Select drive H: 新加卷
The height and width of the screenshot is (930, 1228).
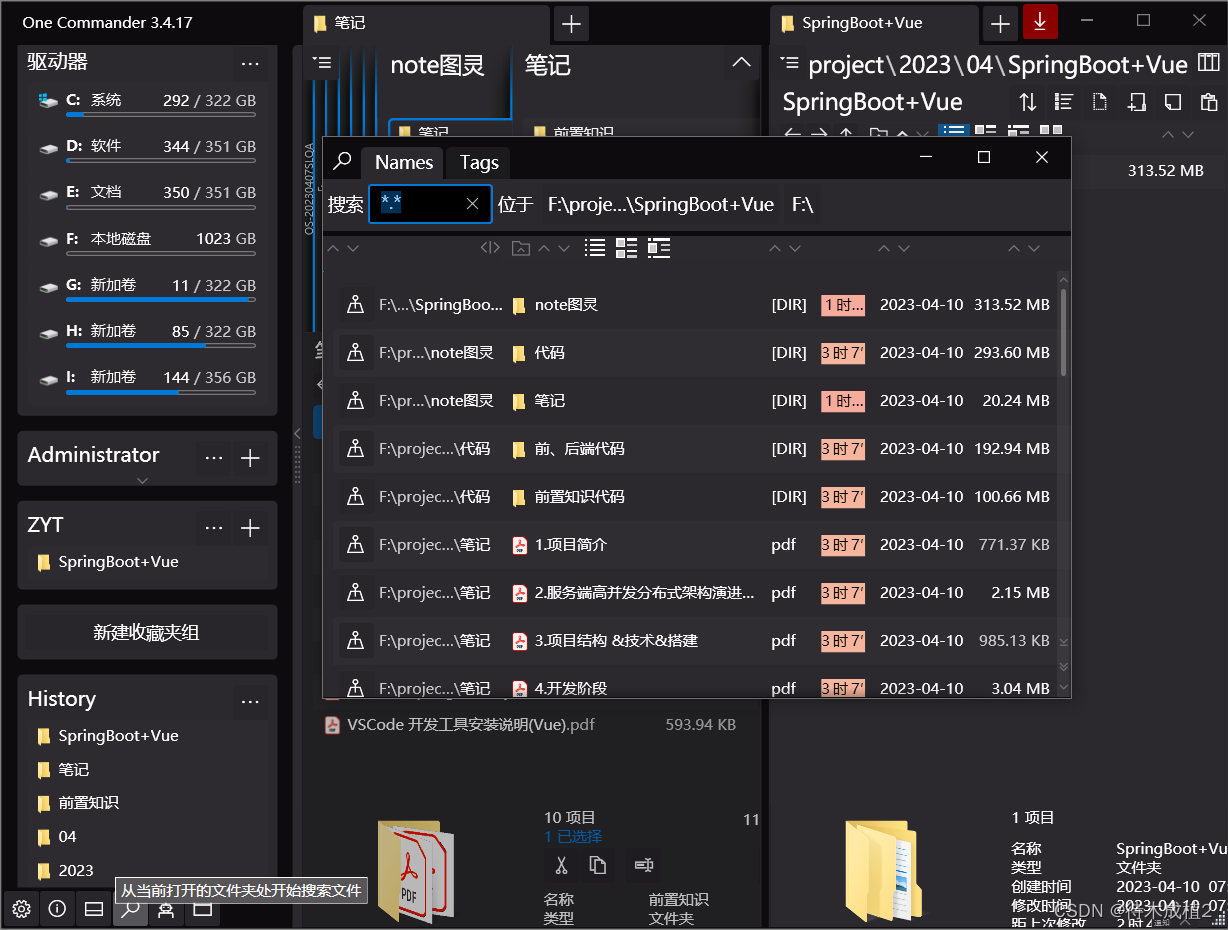point(147,333)
